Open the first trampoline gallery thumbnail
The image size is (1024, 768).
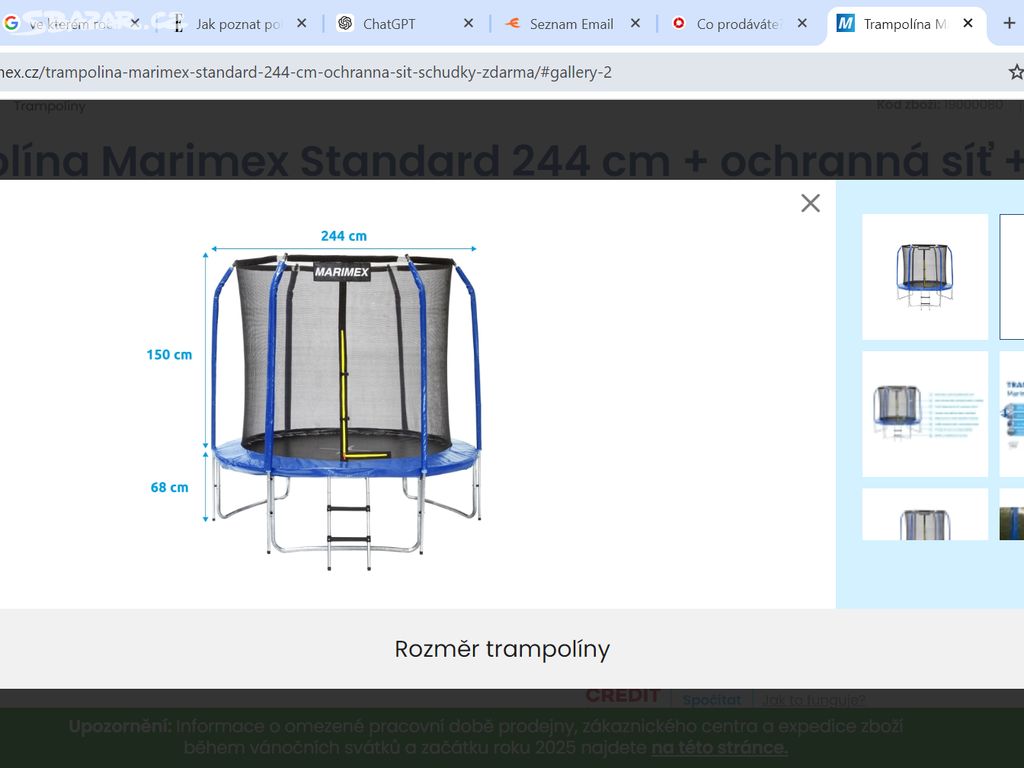(x=925, y=277)
